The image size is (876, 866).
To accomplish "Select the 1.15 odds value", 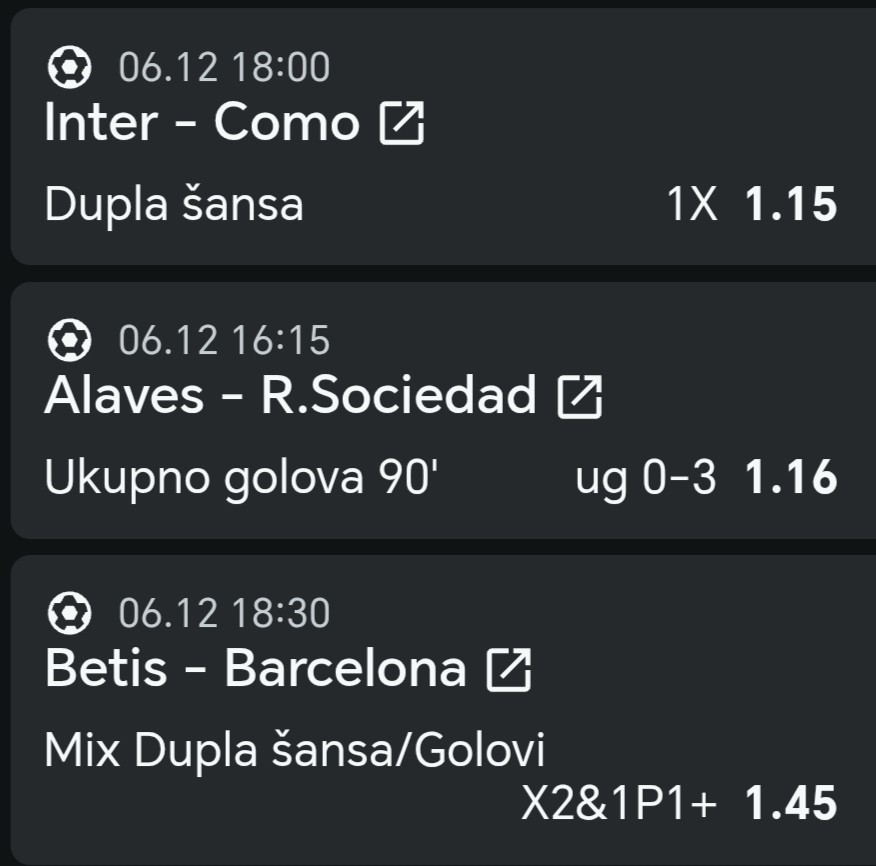I will point(790,205).
